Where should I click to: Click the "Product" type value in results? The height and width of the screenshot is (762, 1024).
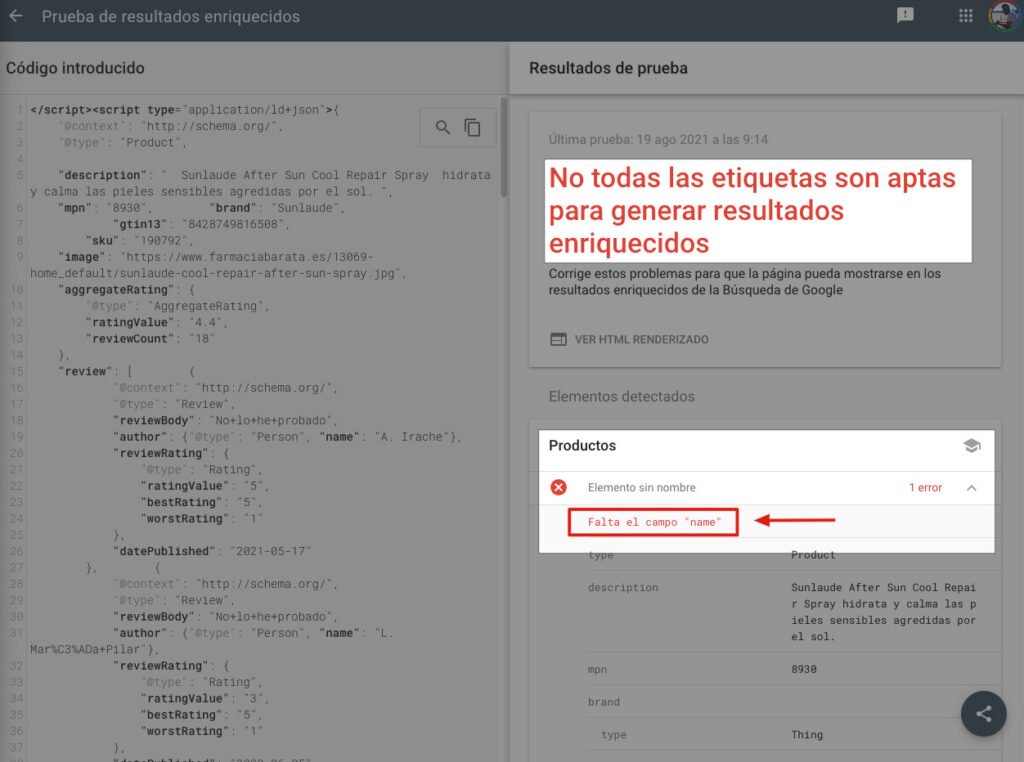tap(813, 555)
